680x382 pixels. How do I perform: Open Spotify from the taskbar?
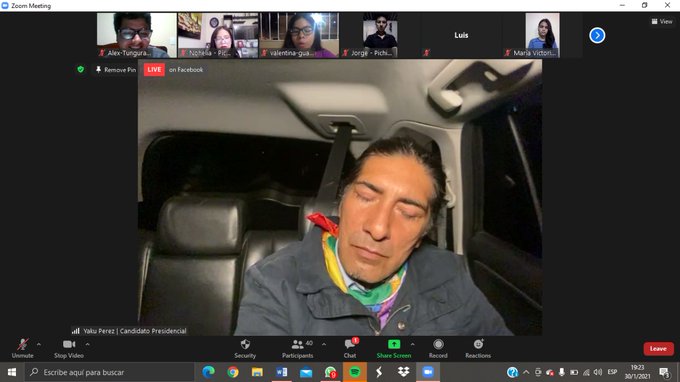[355, 372]
